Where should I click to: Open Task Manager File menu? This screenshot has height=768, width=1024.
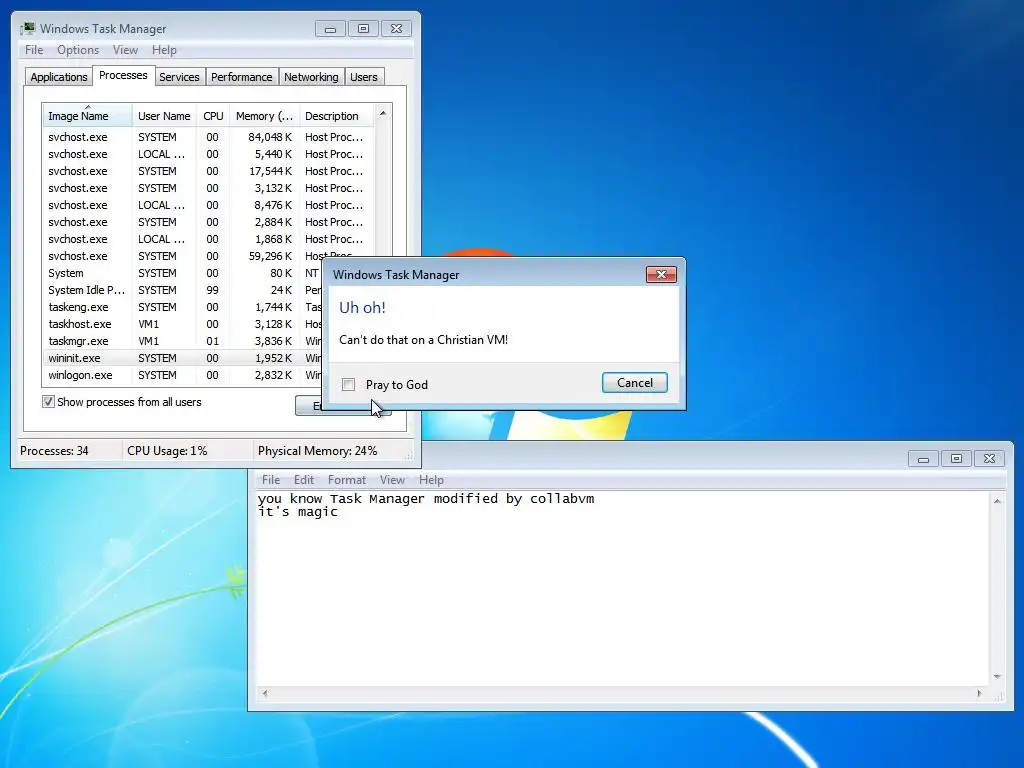click(34, 50)
